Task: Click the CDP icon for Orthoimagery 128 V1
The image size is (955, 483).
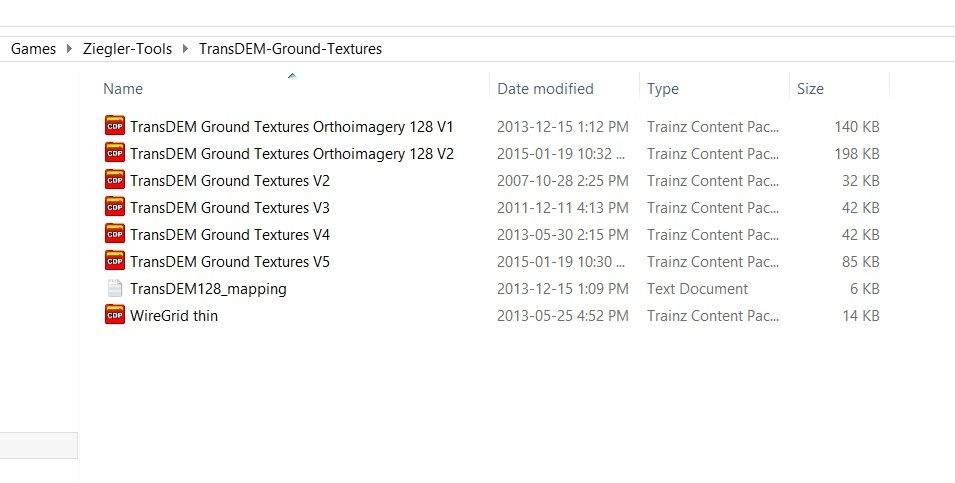Action: click(x=114, y=127)
